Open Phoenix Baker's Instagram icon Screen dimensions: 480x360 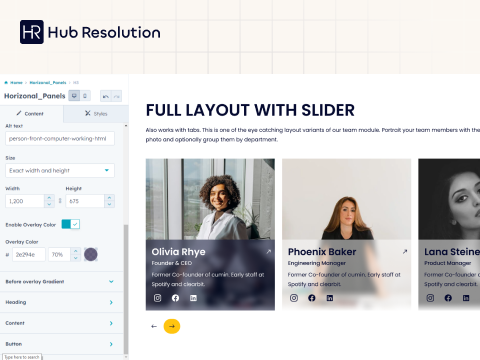[x=294, y=298]
